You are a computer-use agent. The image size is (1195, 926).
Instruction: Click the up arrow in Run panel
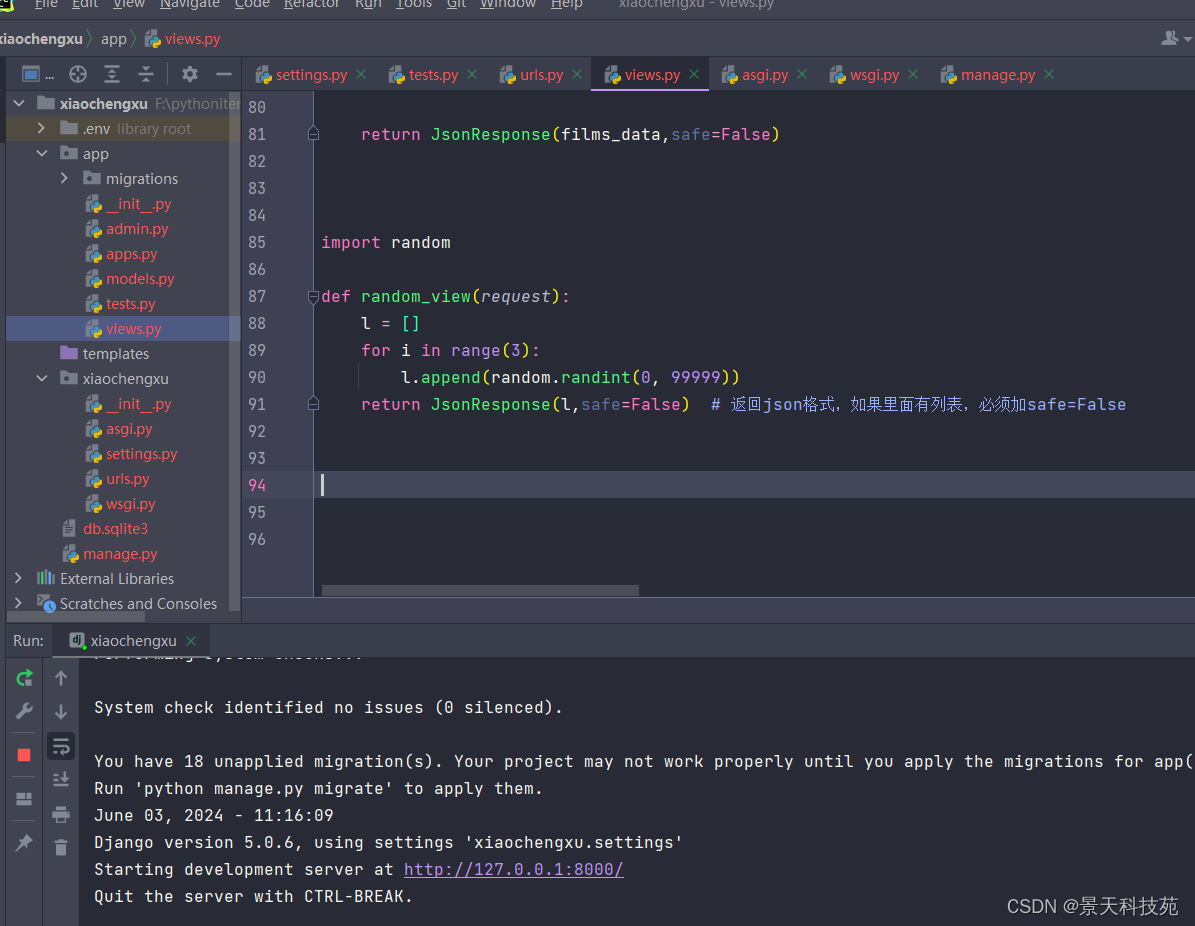(x=61, y=678)
